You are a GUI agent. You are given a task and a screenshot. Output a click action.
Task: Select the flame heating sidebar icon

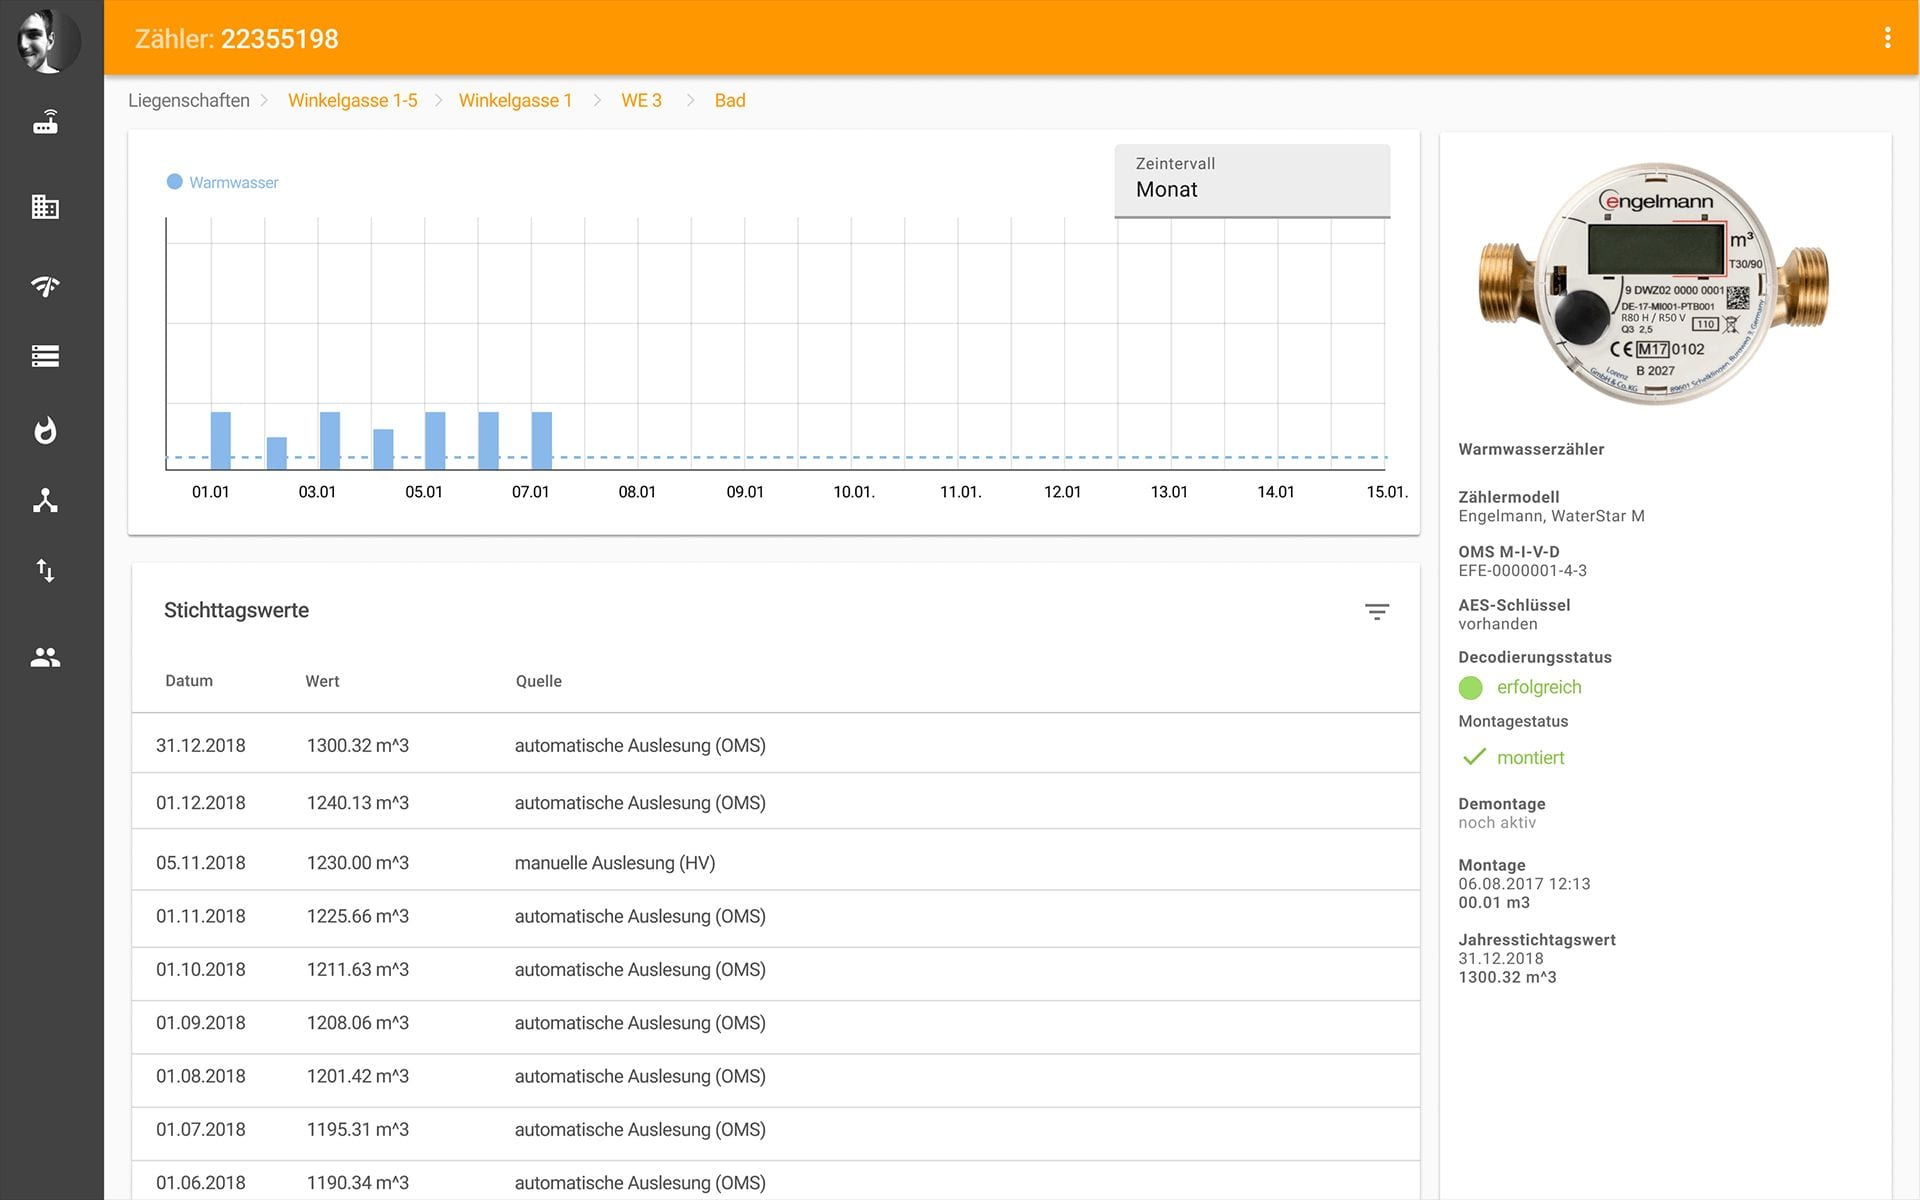click(x=45, y=431)
